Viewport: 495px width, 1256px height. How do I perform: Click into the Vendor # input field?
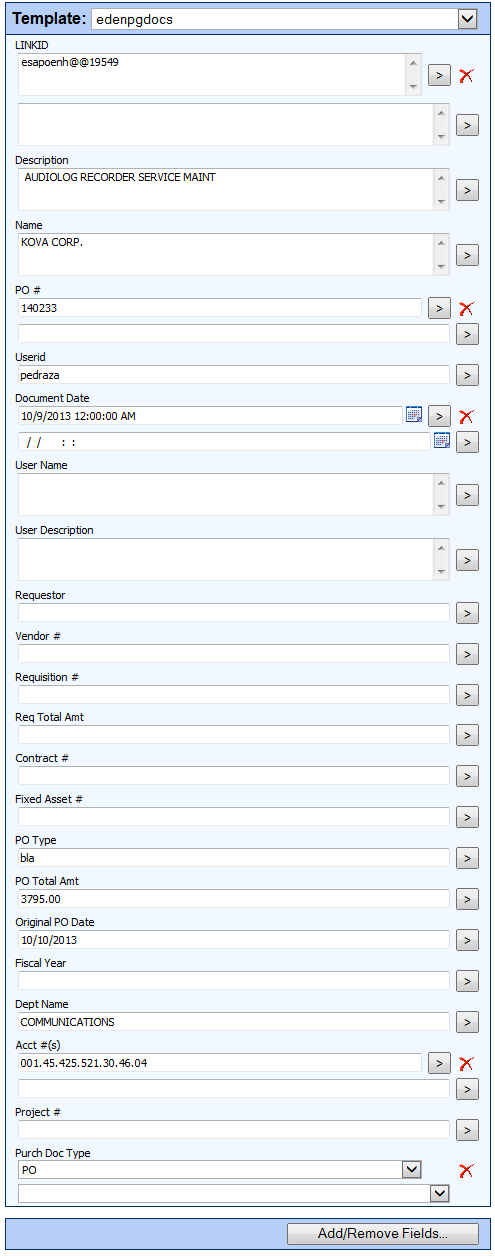point(234,653)
